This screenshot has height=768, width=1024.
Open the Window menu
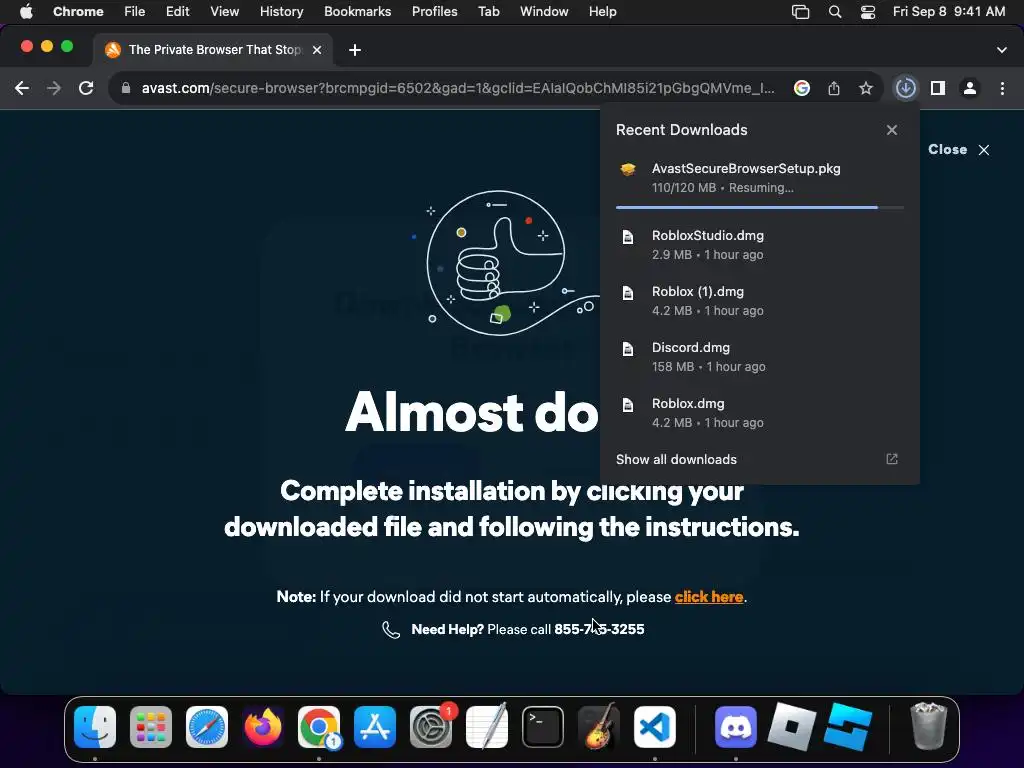544,12
